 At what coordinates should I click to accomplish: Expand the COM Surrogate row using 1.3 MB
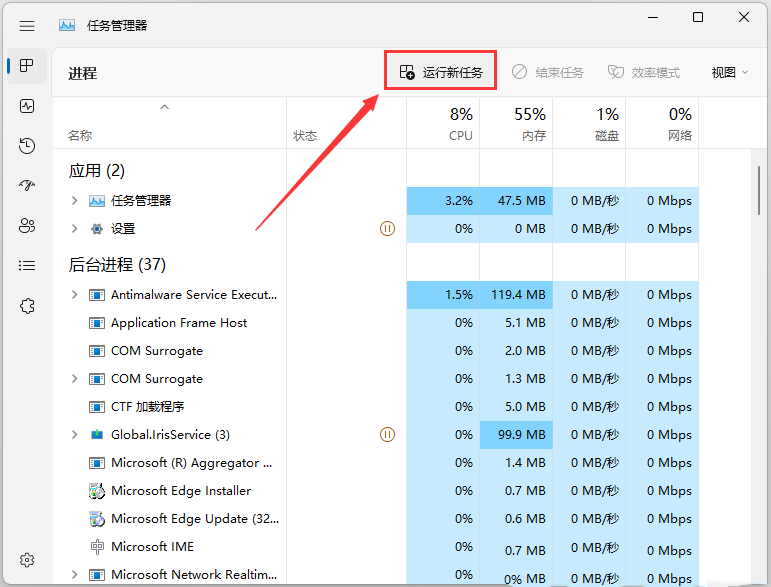pos(74,378)
